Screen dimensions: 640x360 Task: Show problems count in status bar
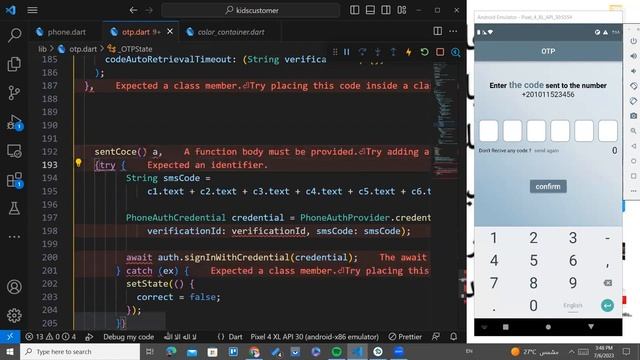(x=50, y=337)
